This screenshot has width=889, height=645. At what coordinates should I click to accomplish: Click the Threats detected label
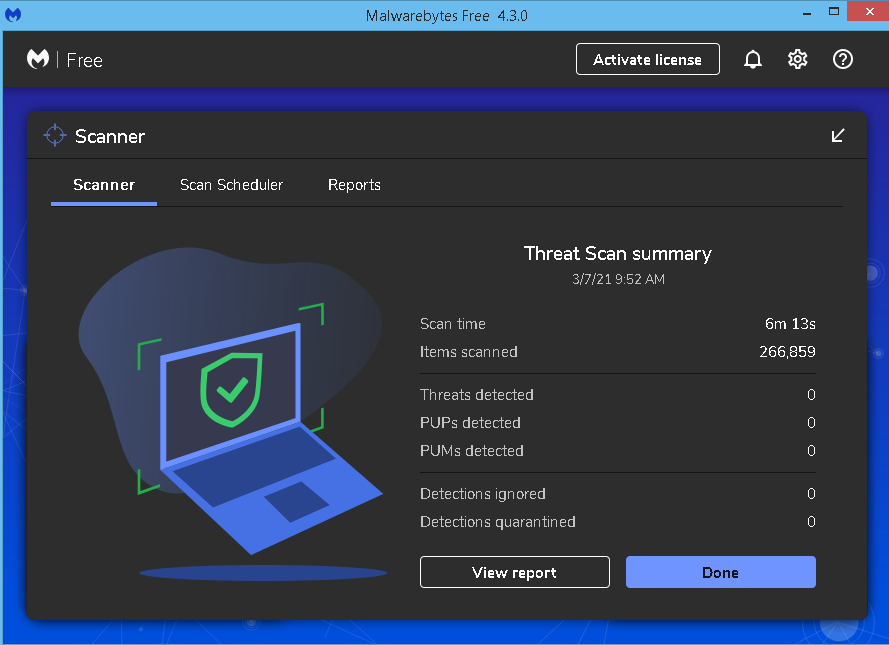pos(477,394)
